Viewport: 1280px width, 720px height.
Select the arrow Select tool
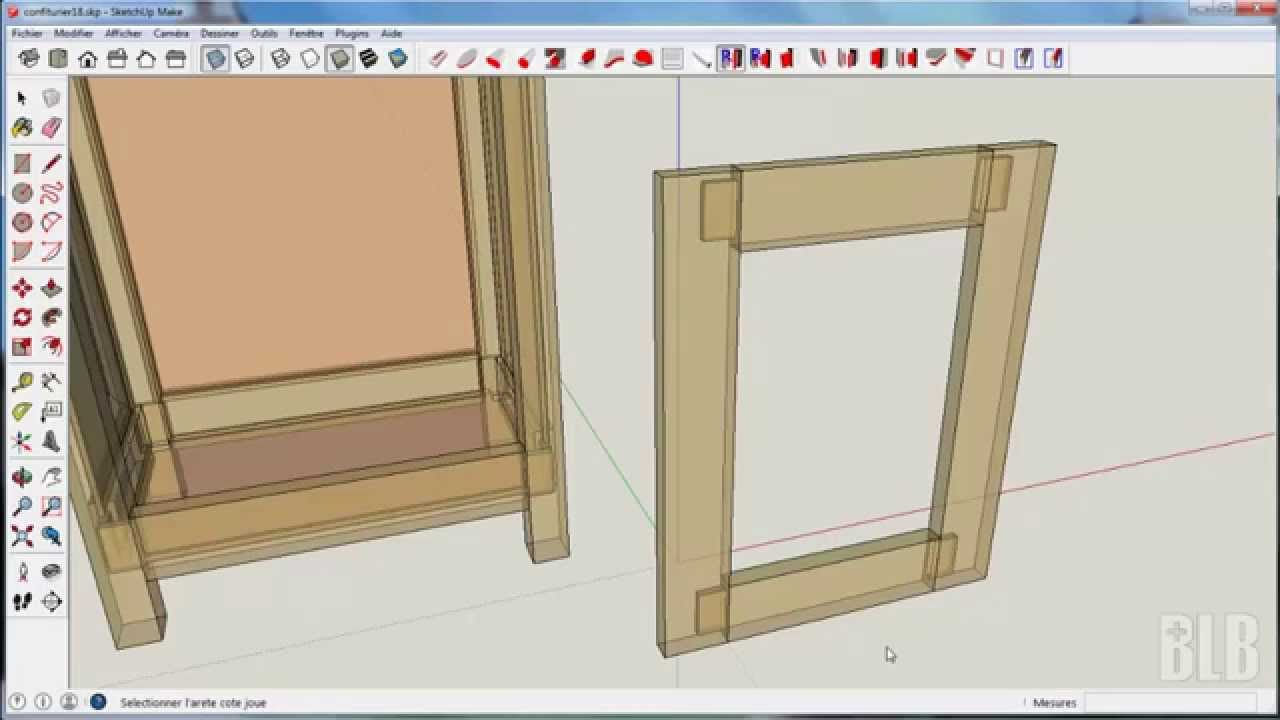(x=22, y=98)
